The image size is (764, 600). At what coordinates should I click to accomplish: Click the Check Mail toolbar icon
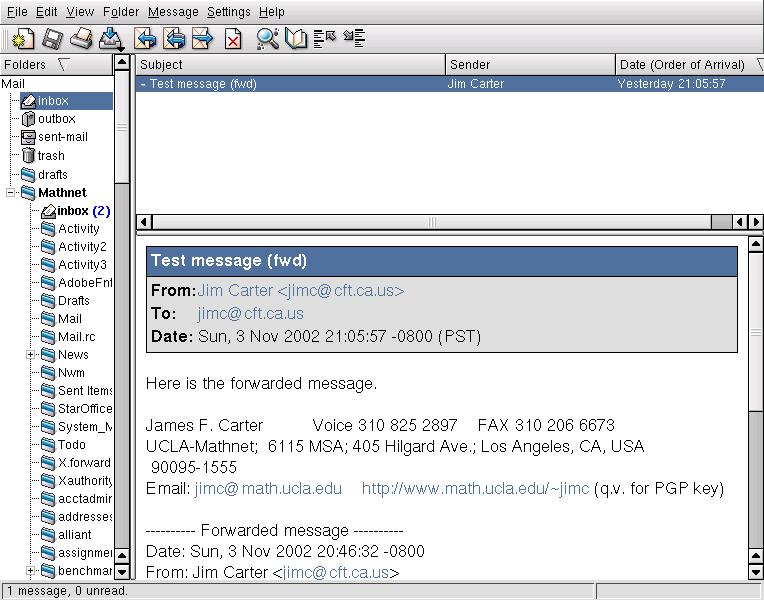111,39
